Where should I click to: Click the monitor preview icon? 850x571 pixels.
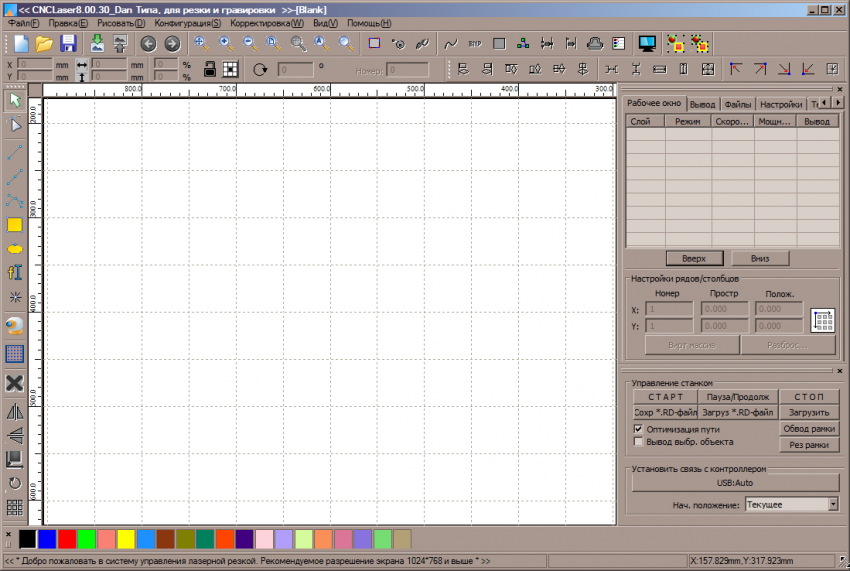pos(647,43)
